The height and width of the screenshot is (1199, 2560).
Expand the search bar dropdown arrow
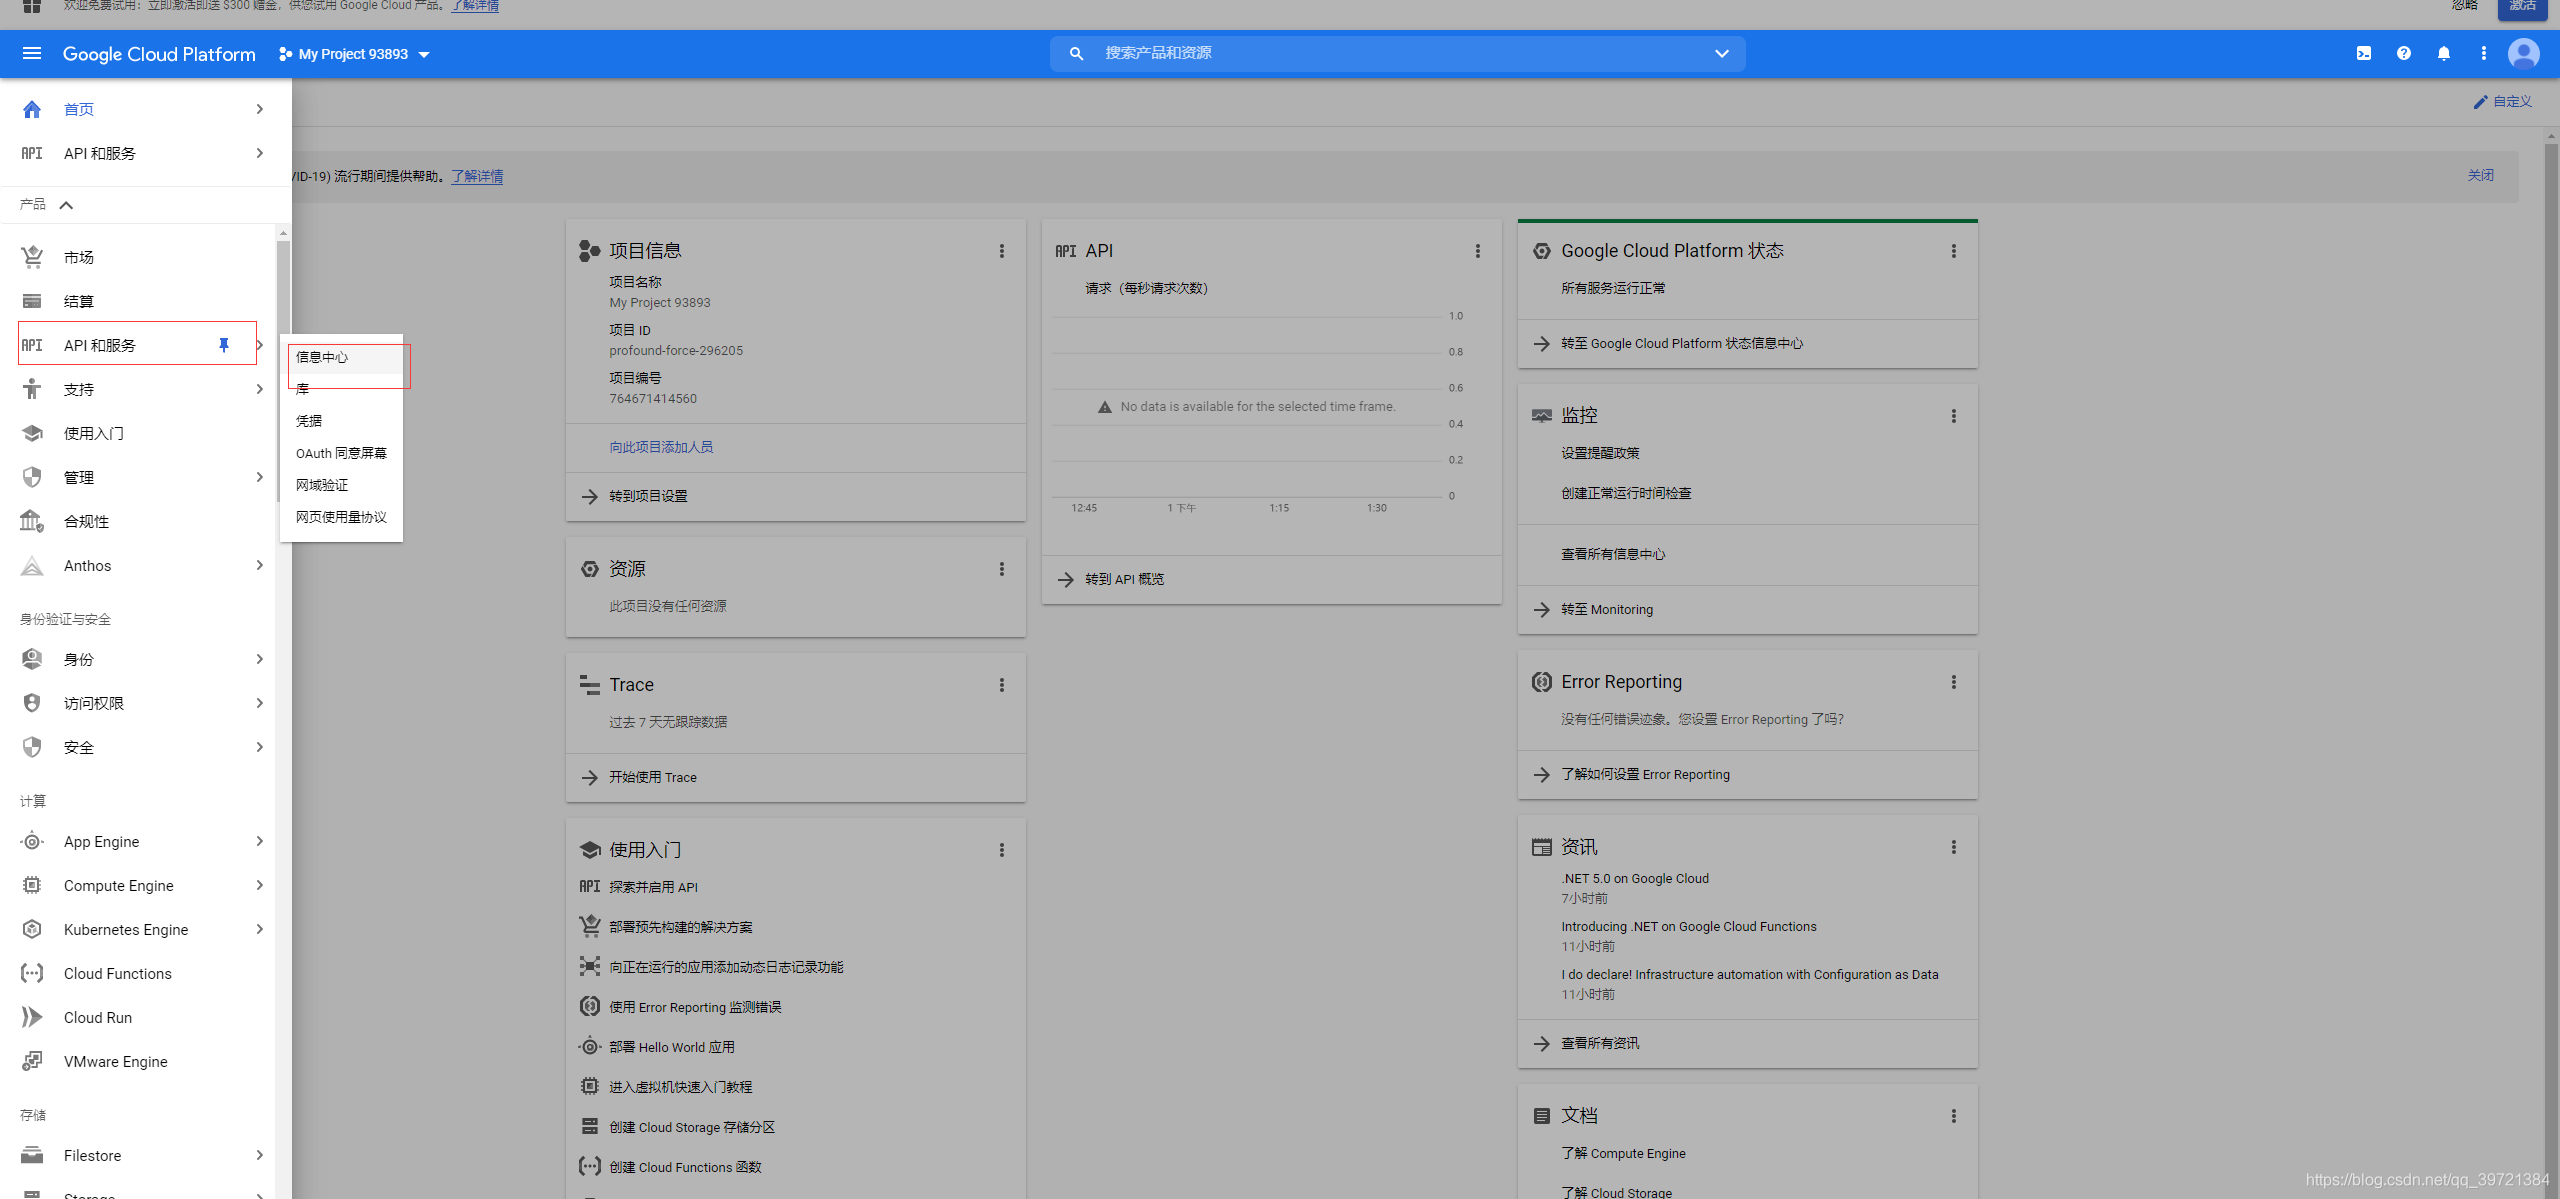[1721, 54]
